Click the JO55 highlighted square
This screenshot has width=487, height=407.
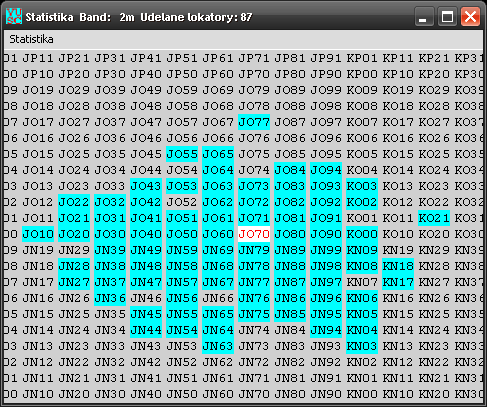point(182,154)
